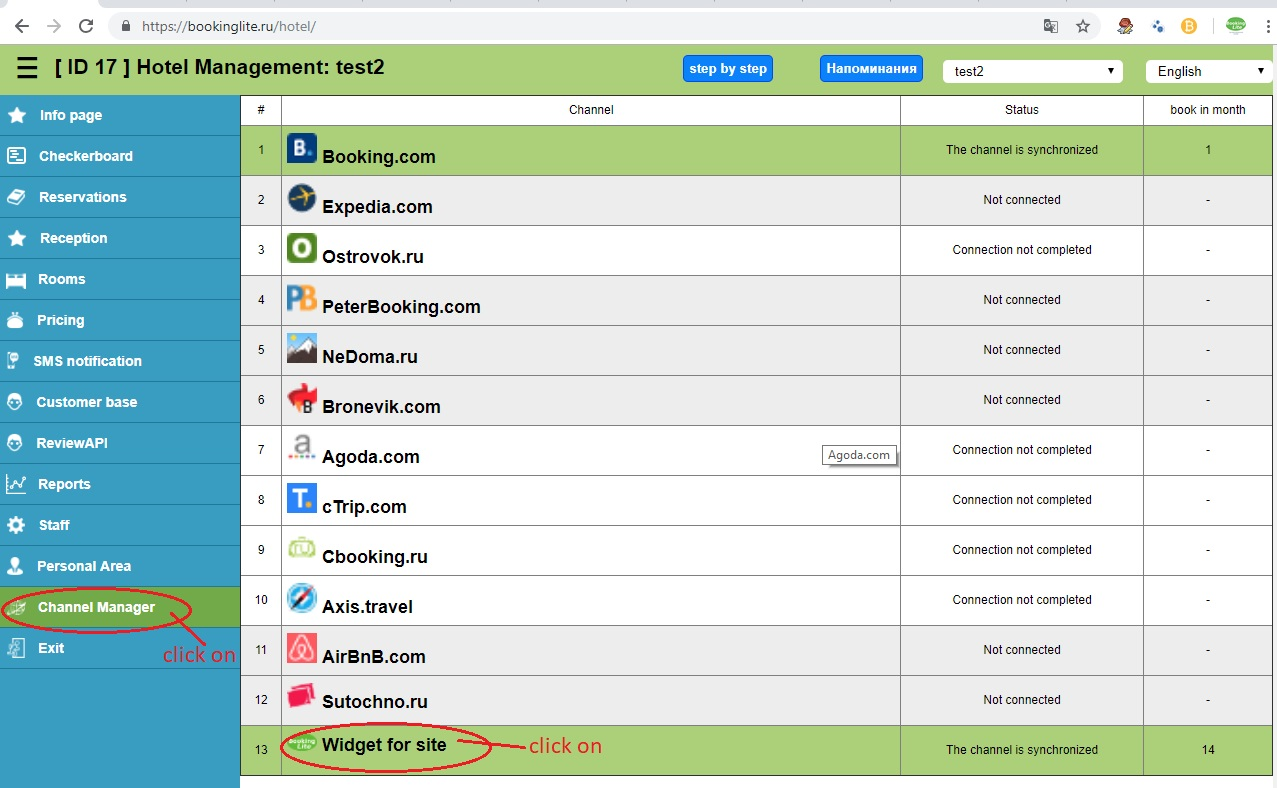Open Reservations in the sidebar
This screenshot has height=788, width=1277.
point(120,197)
